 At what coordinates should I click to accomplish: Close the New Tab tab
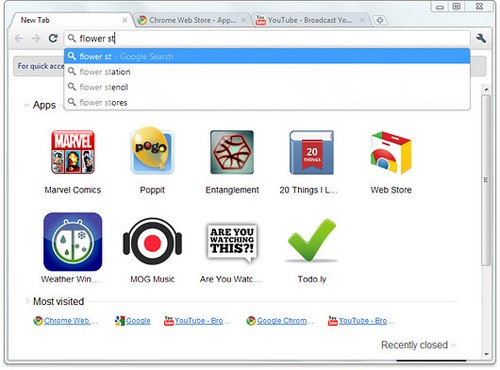[125, 20]
